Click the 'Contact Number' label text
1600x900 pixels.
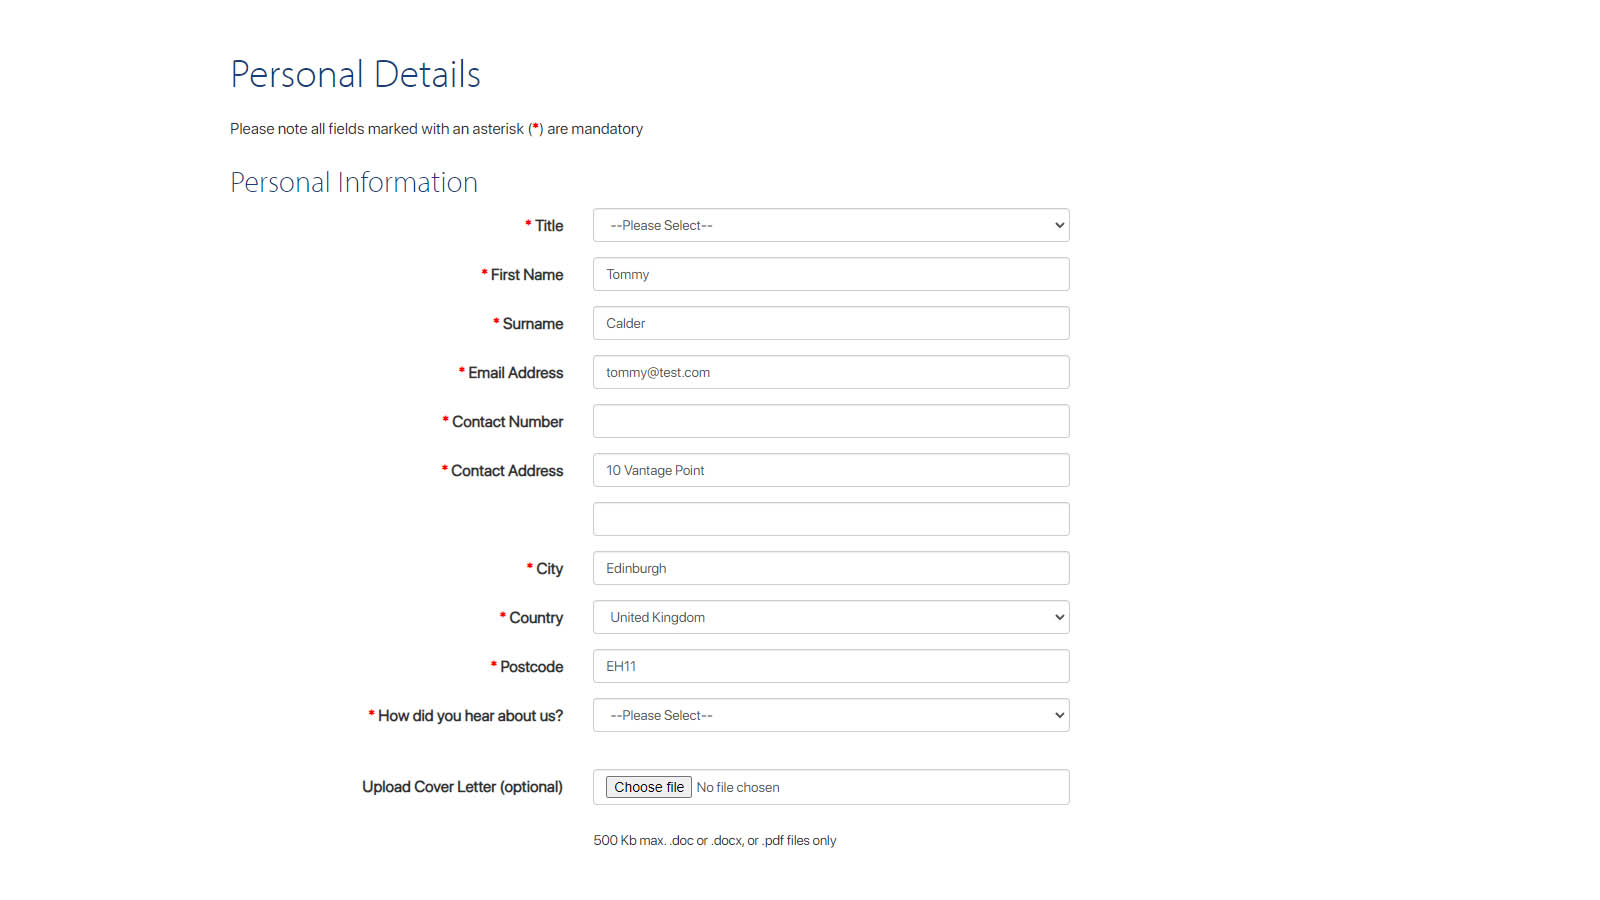pyautogui.click(x=507, y=422)
